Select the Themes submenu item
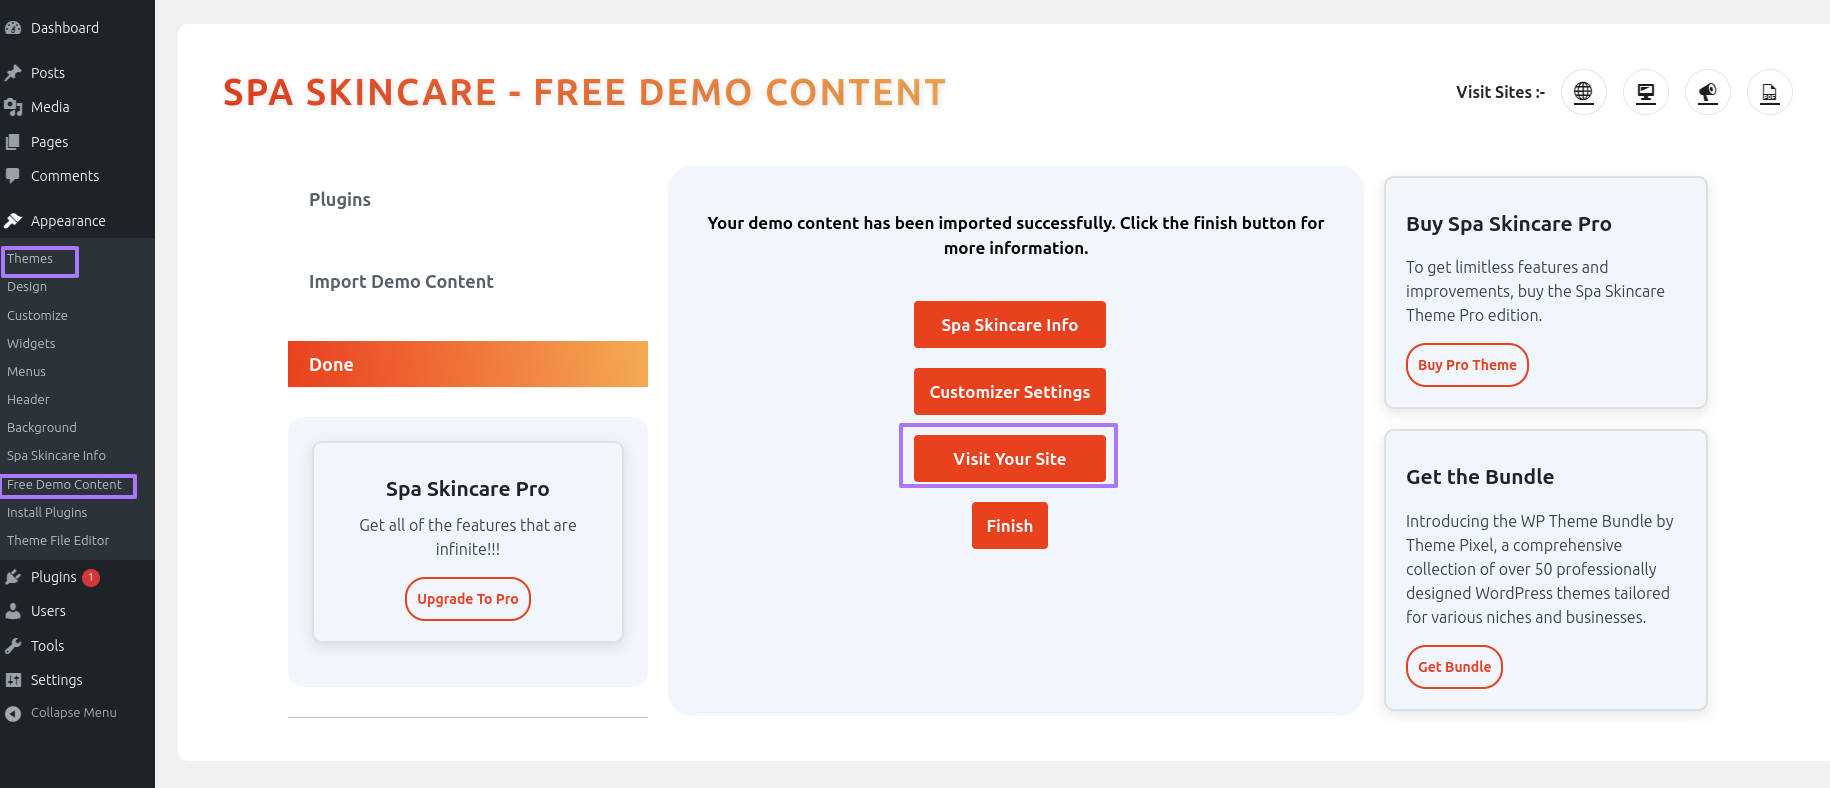 30,259
